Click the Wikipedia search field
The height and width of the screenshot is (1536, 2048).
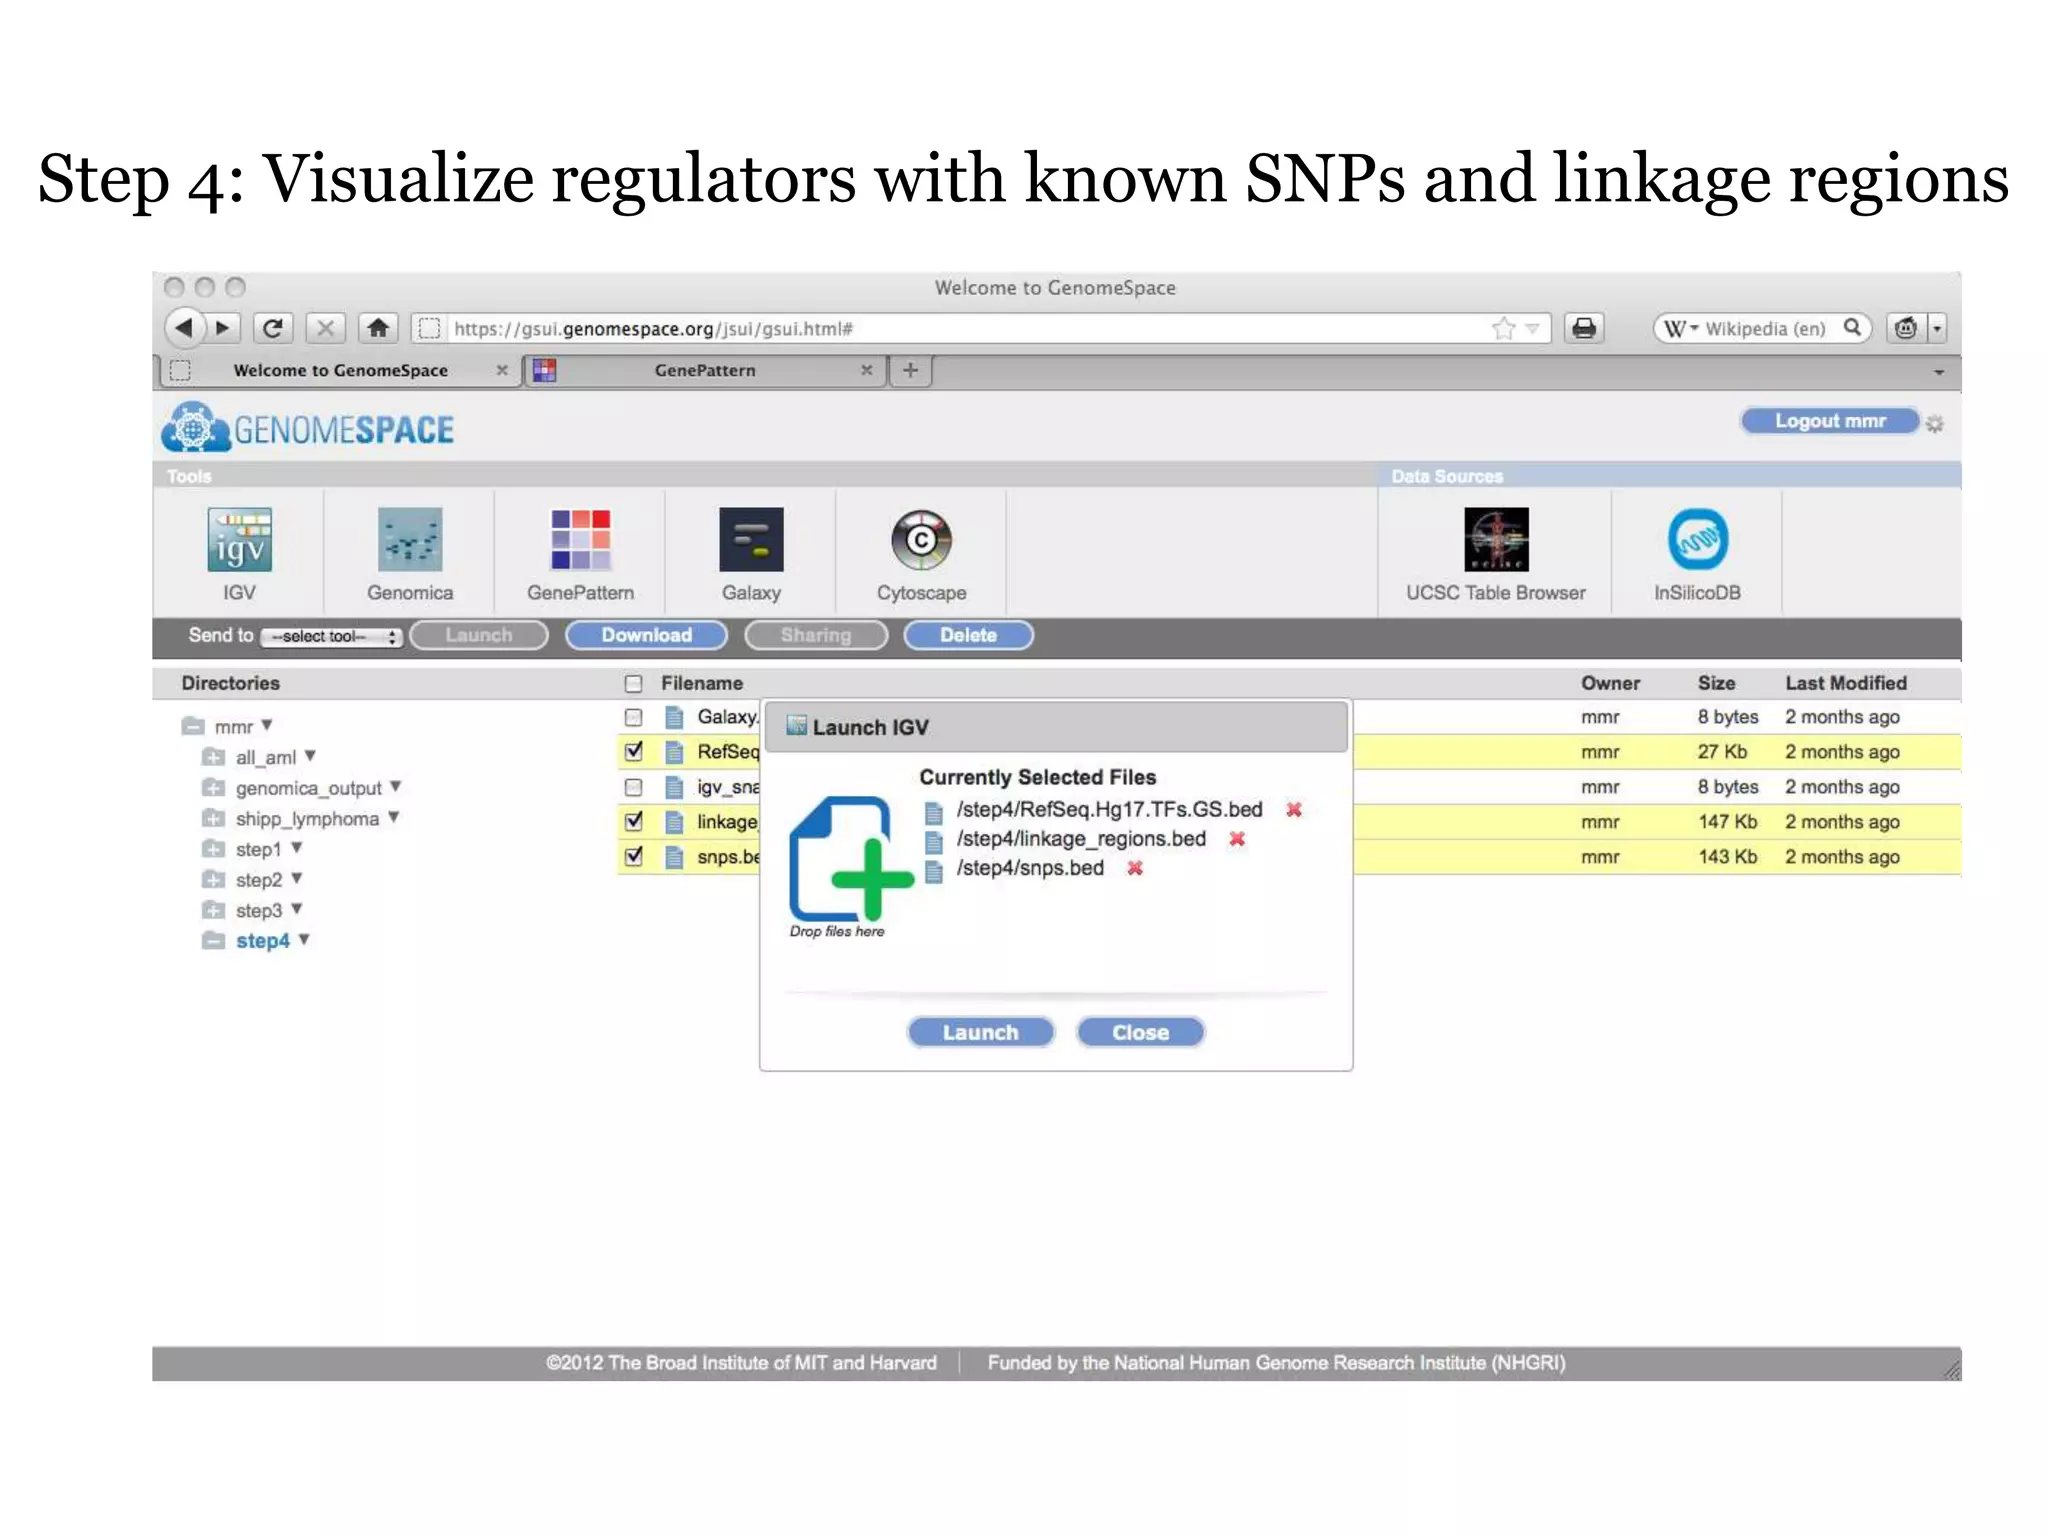[x=1765, y=328]
